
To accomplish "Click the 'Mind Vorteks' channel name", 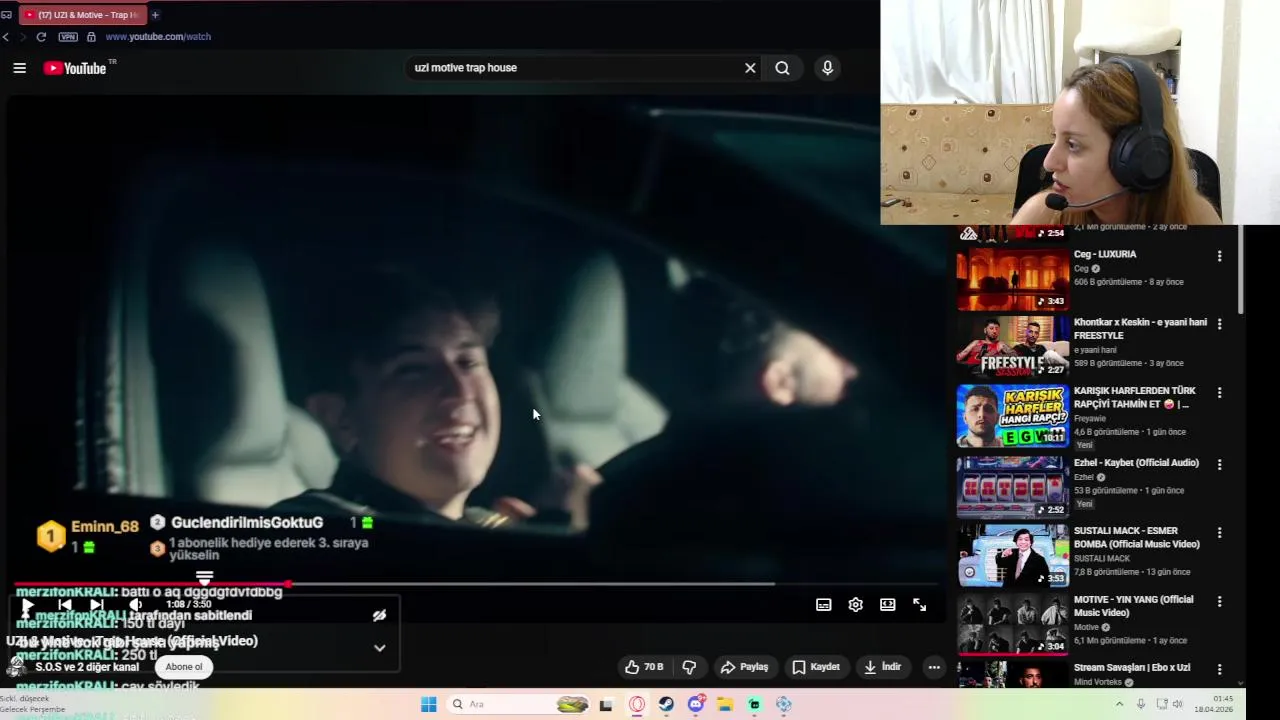I will pyautogui.click(x=1098, y=682).
